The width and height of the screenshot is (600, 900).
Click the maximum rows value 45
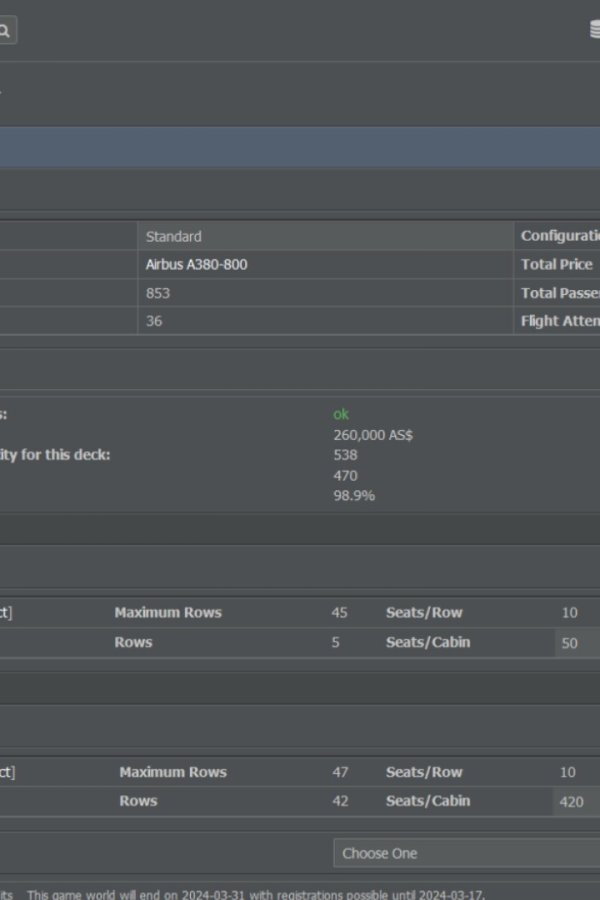point(339,612)
